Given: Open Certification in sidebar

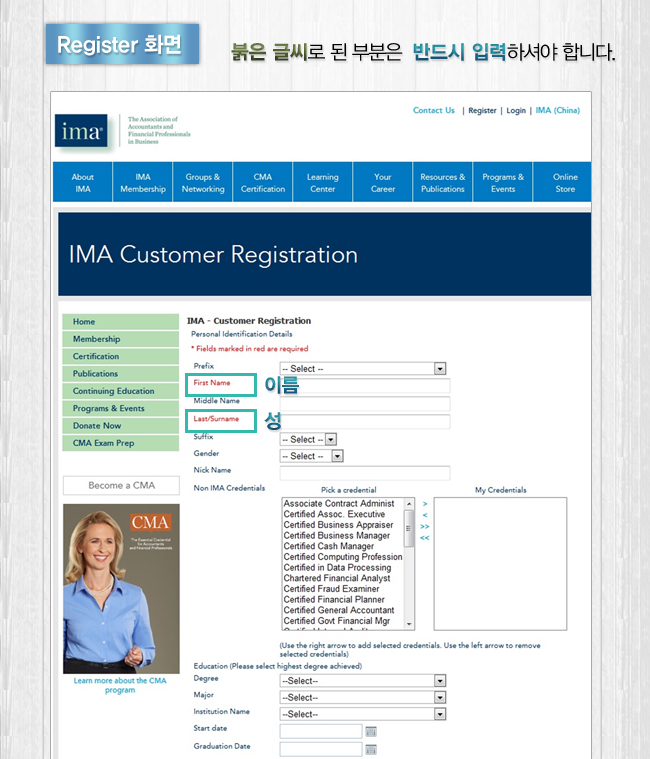Looking at the screenshot, I should (x=121, y=356).
